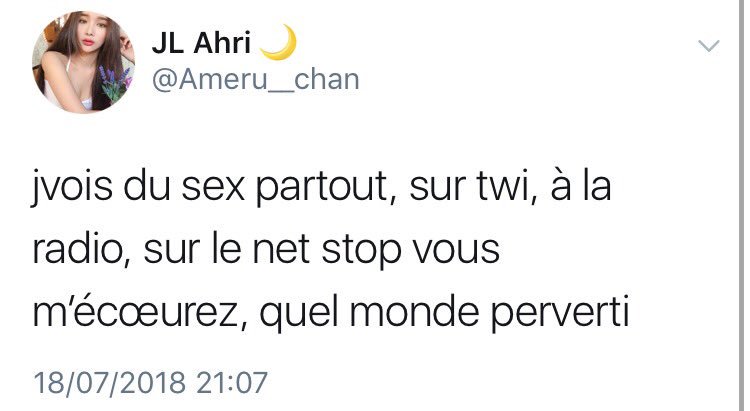Open JL Ahri's profile picture

84,62
